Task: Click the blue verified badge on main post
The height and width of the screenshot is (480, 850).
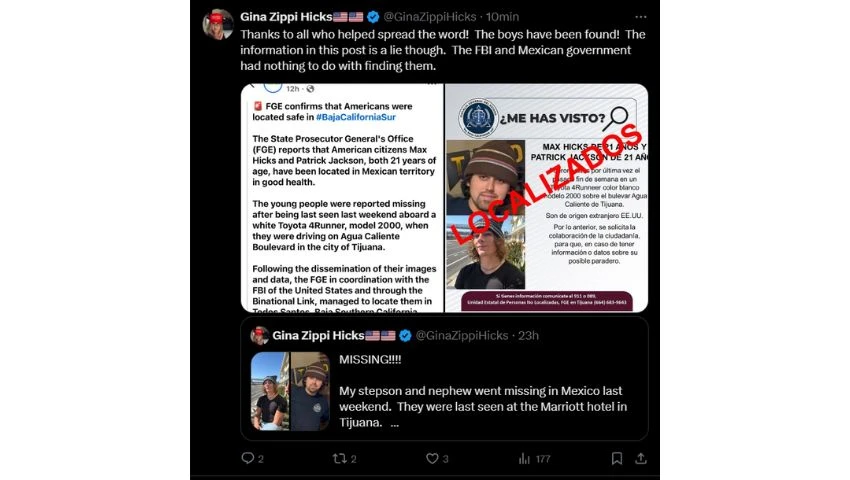Action: point(373,17)
